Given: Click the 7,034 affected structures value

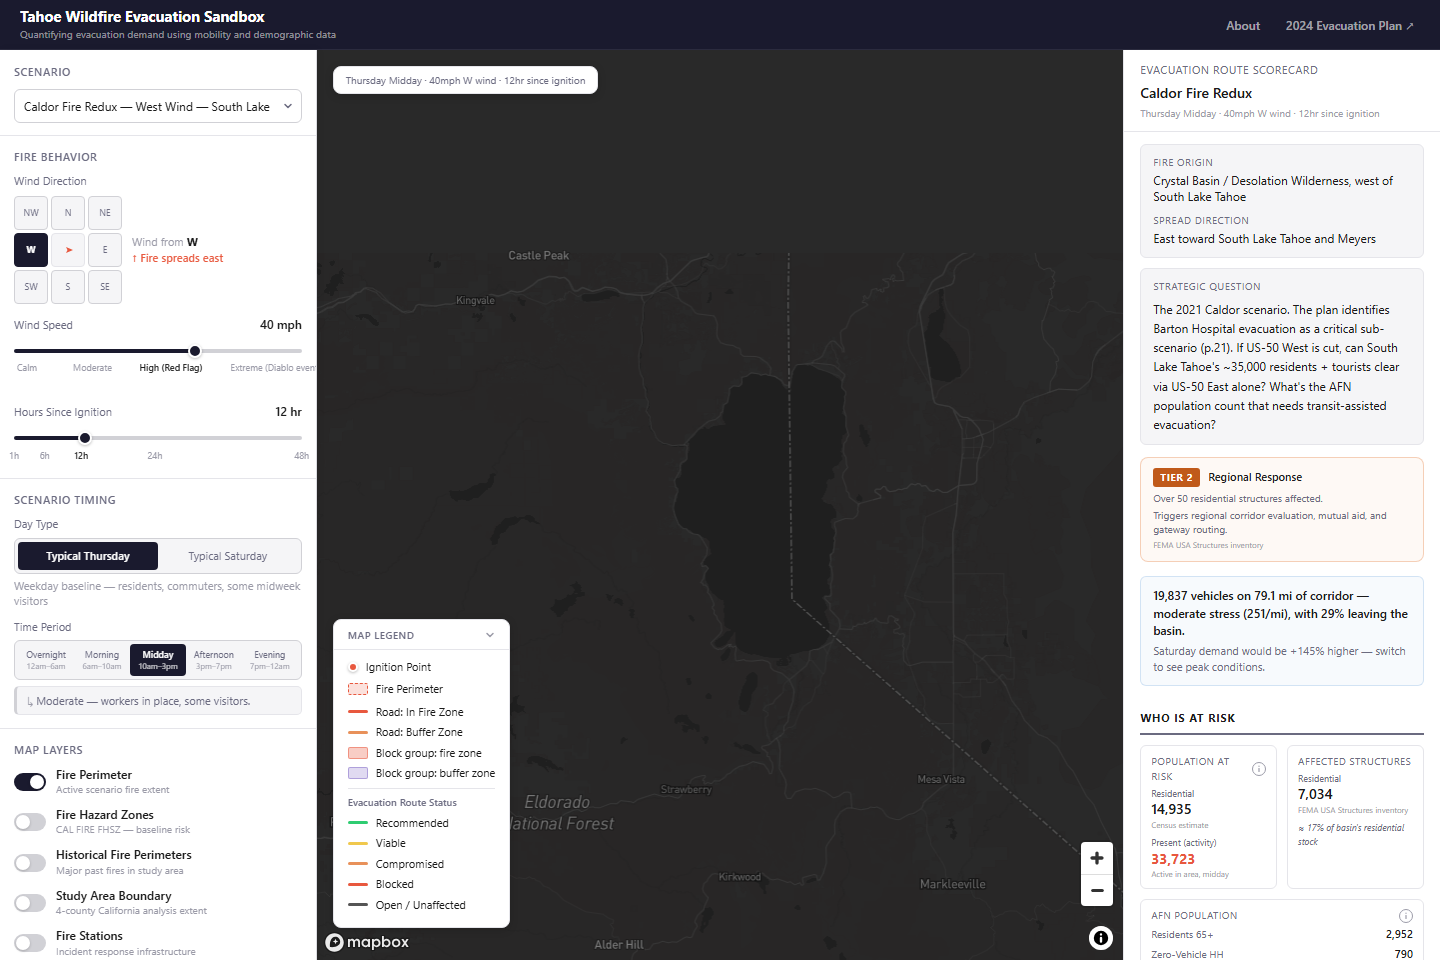Looking at the screenshot, I should (x=1315, y=794).
